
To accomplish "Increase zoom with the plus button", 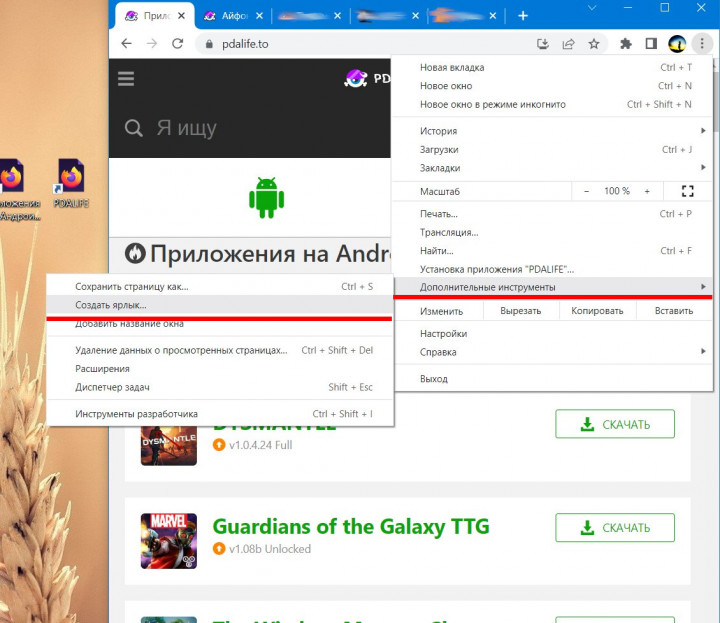I will (647, 191).
